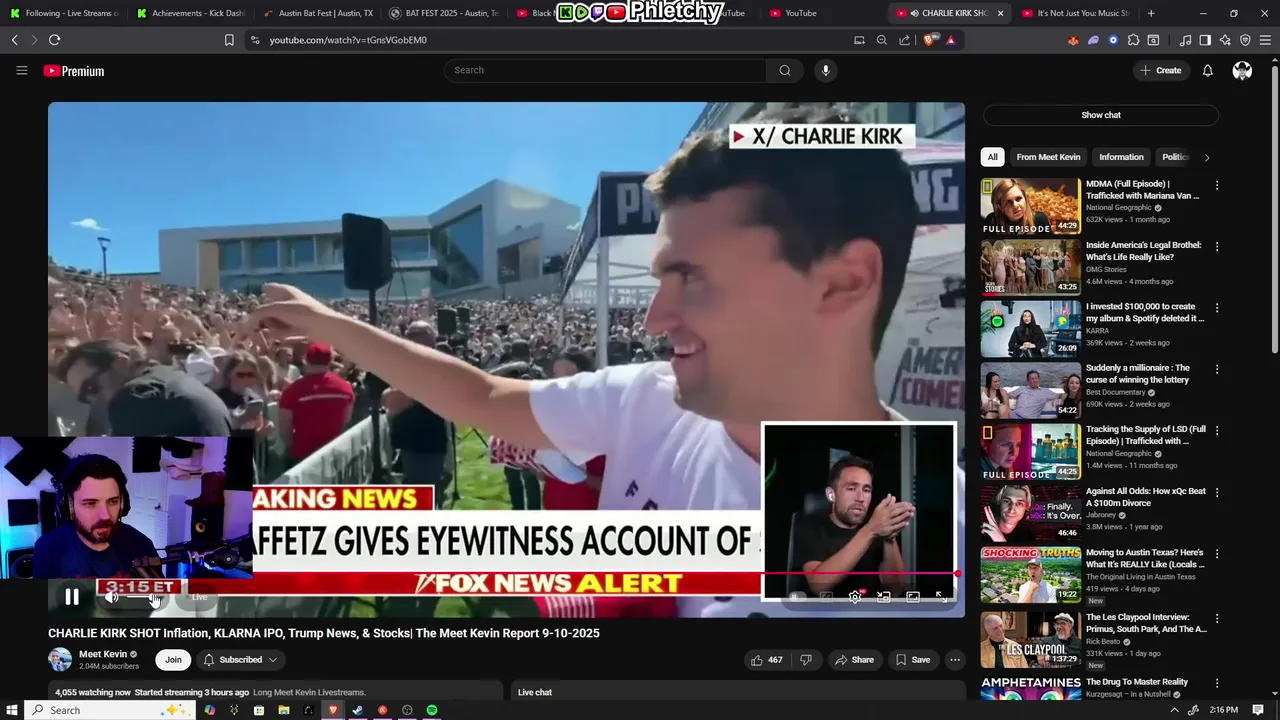Open options for the MDMA Full Episode video
1280x720 pixels.
click(x=1217, y=185)
